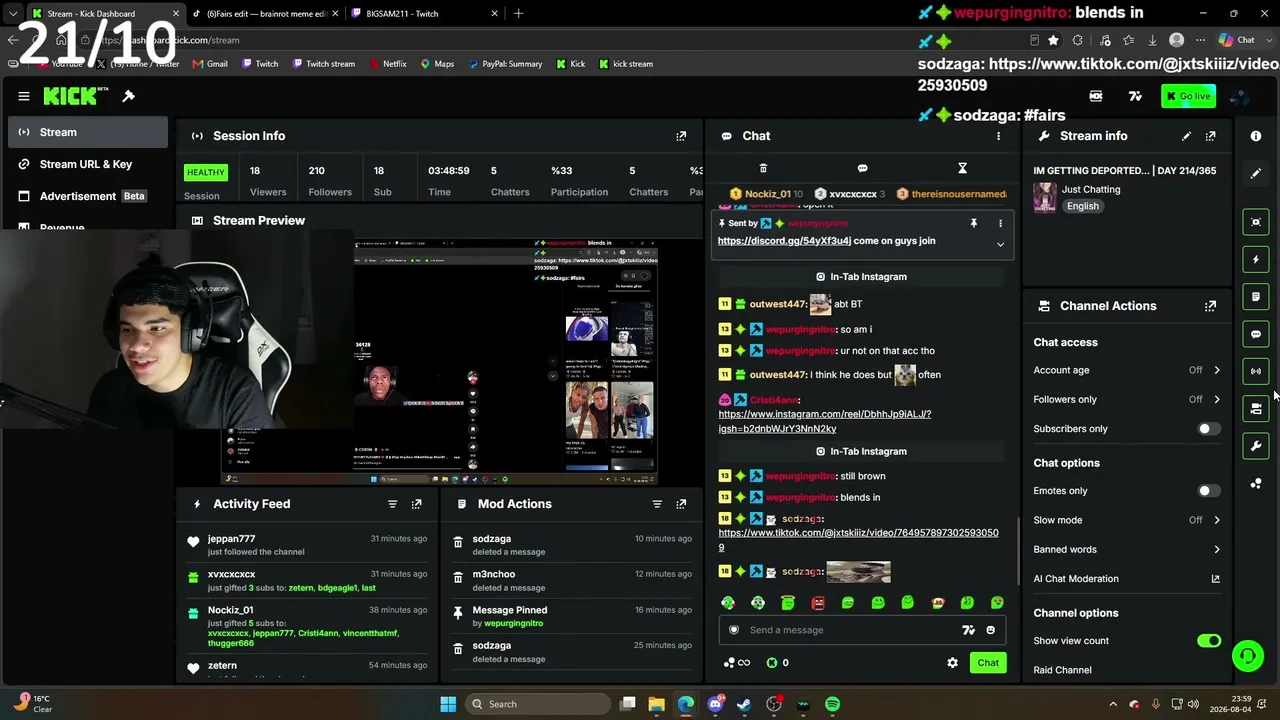Click the pencil icon in right sidebar
The height and width of the screenshot is (720, 1280).
[1256, 173]
